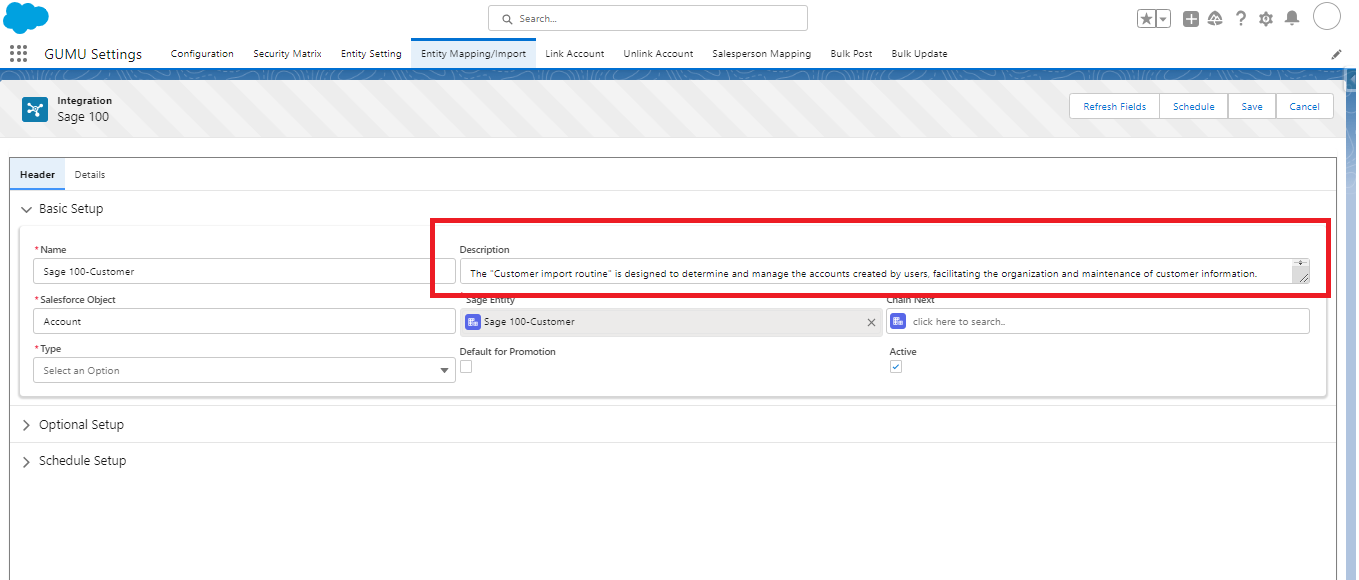This screenshot has width=1359, height=580.
Task: Open the Global Actions plus icon
Action: pyautogui.click(x=1191, y=19)
